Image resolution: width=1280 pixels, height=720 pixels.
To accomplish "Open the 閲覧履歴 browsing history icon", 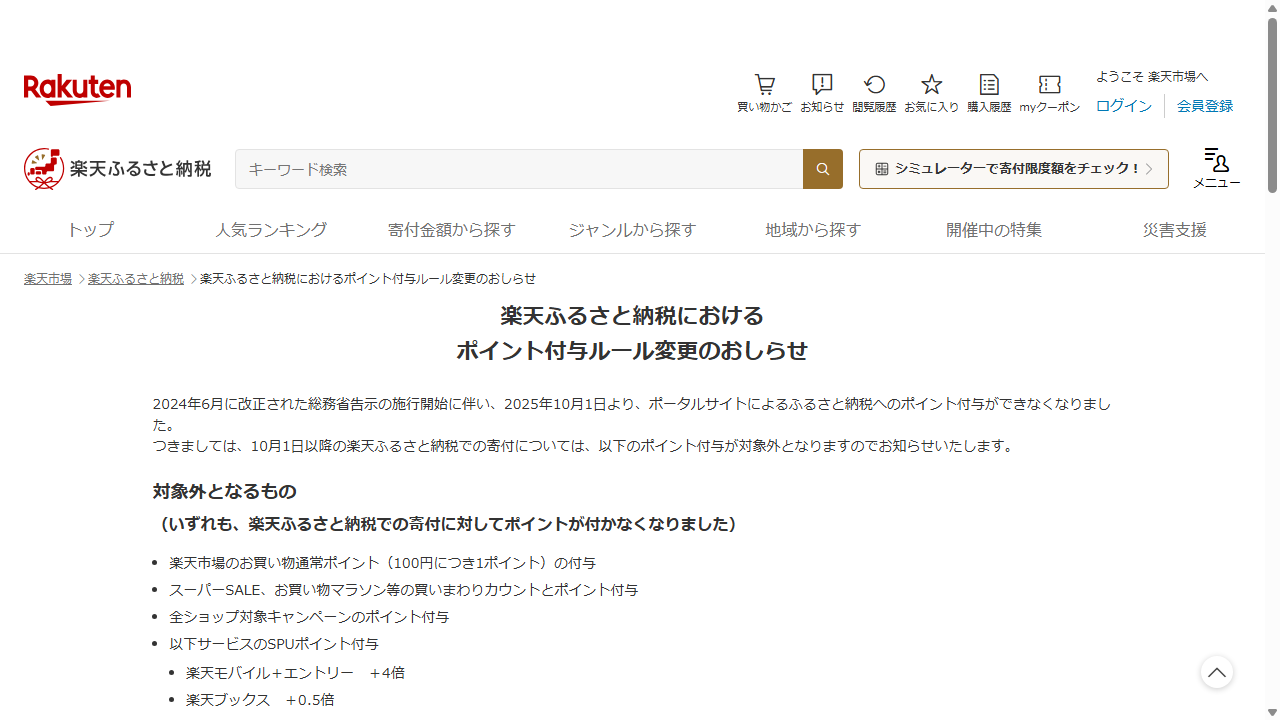I will click(x=875, y=93).
